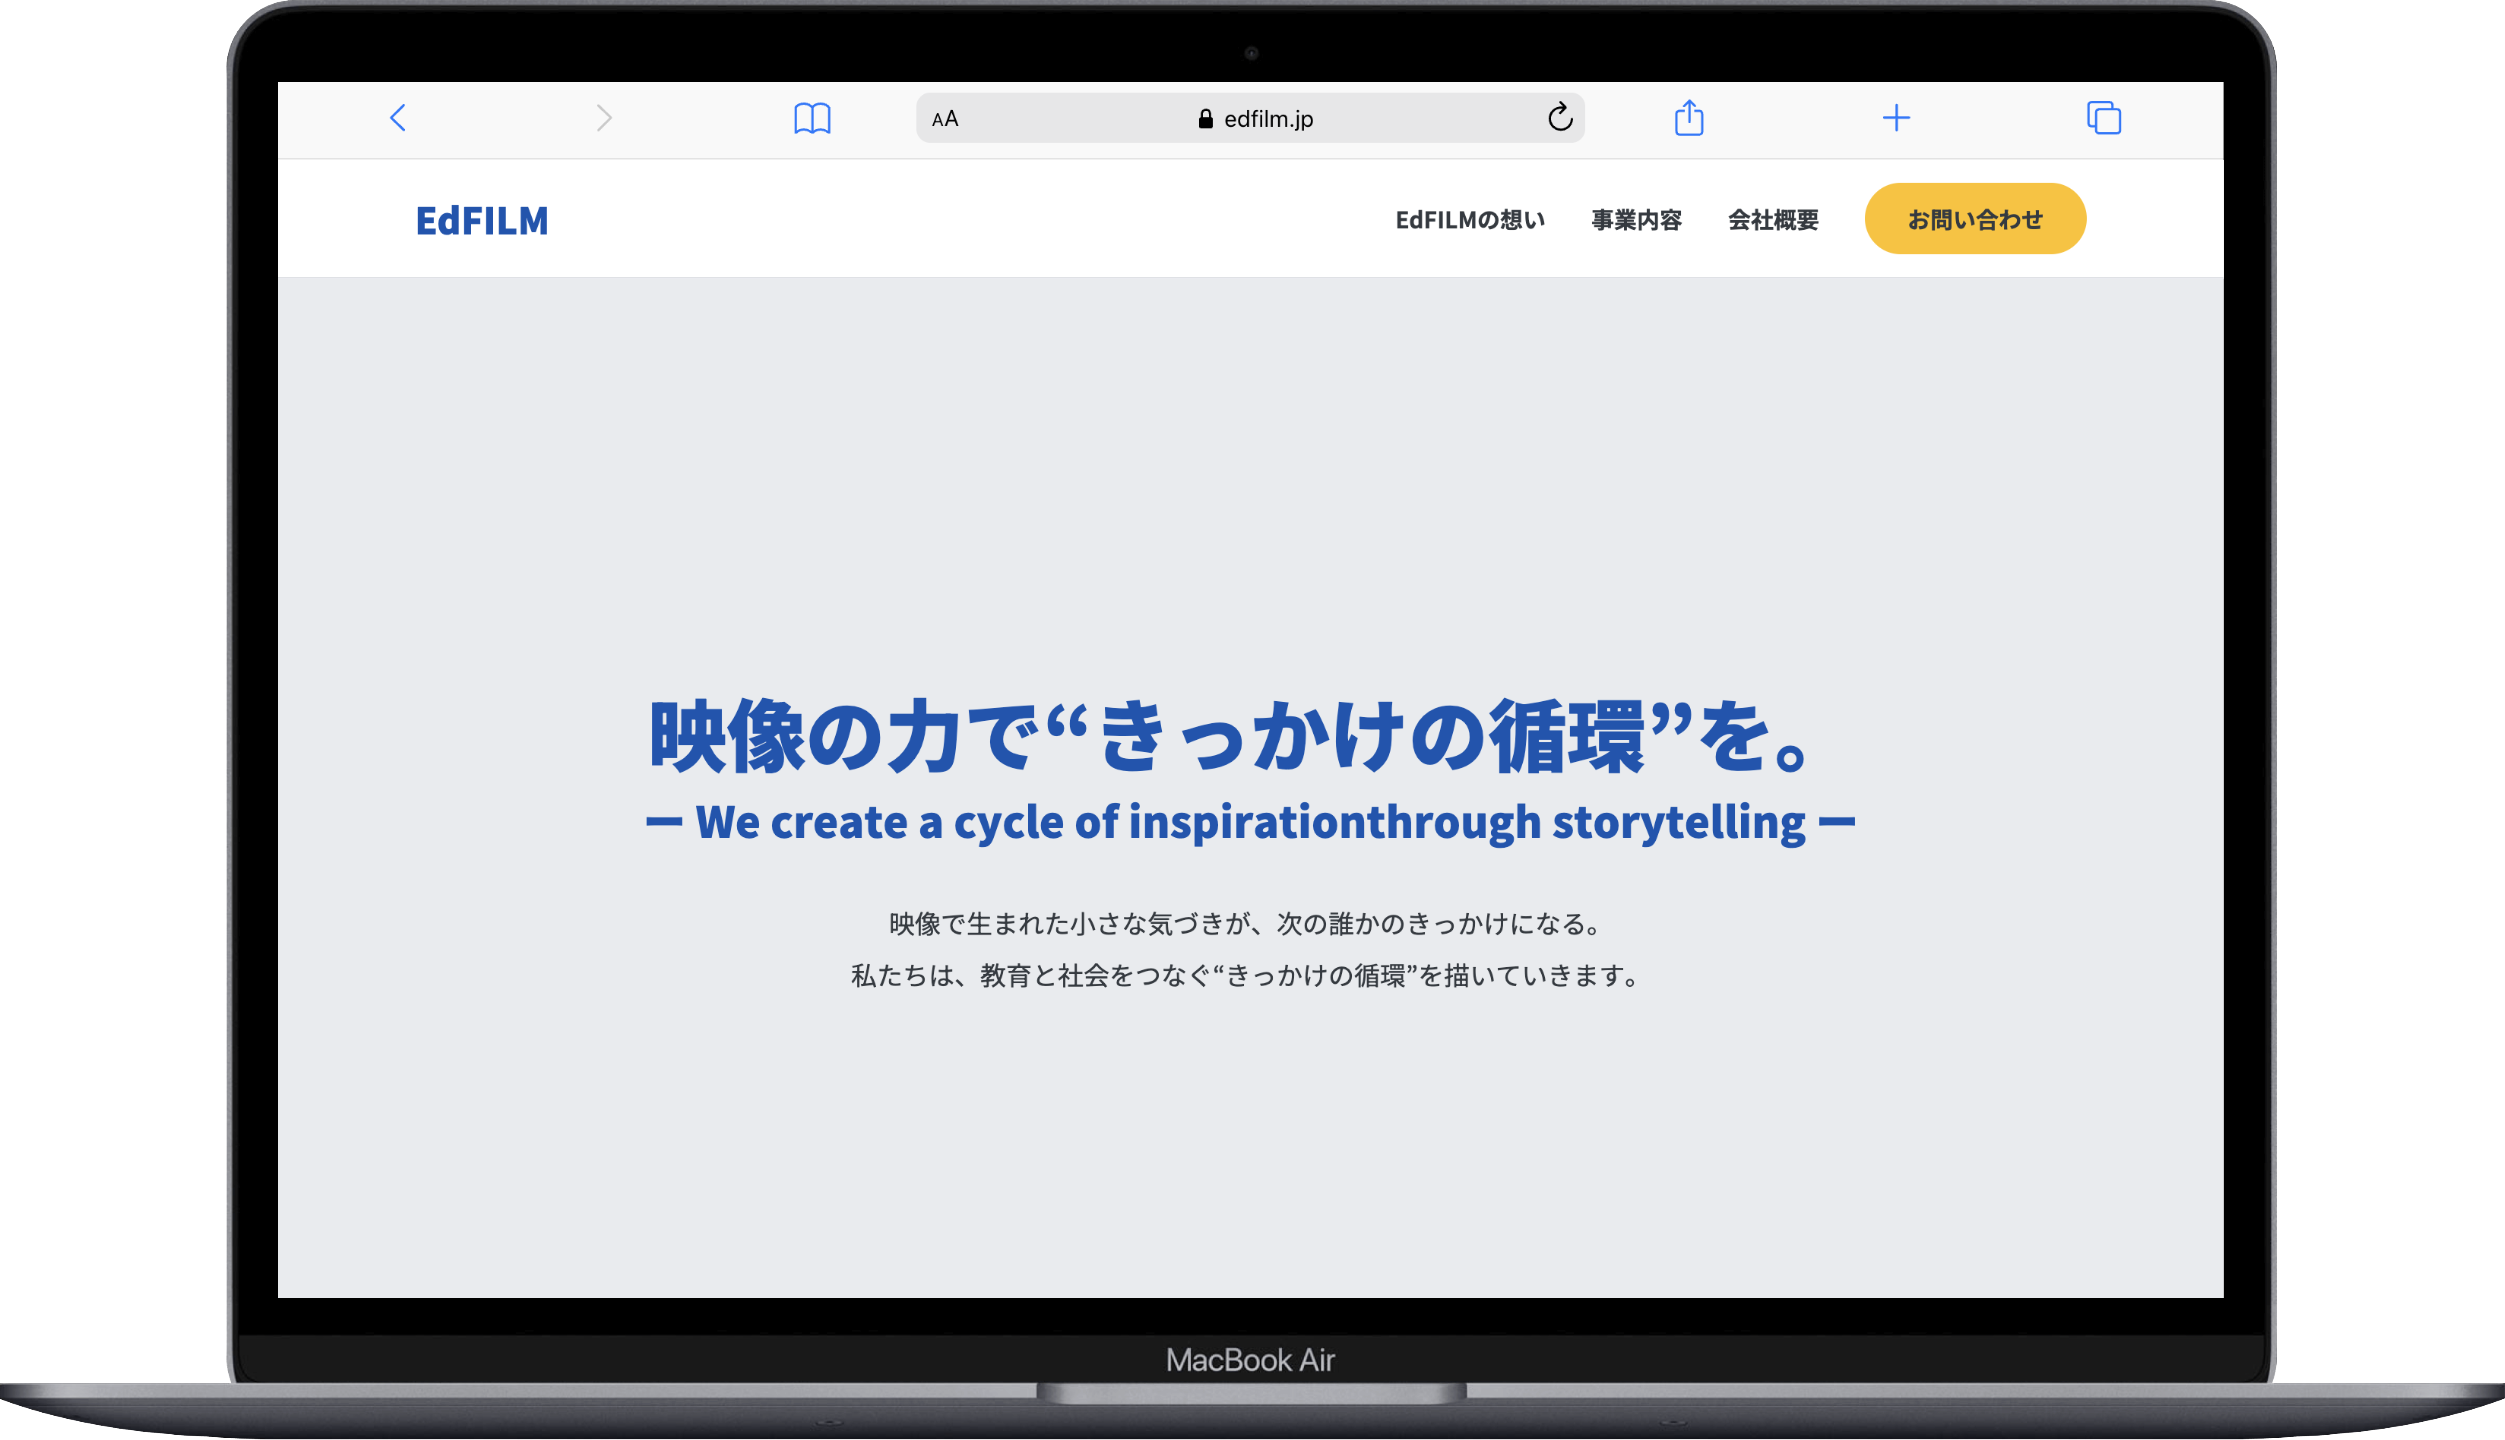Click the English tagline about storytelling
Image resolution: width=2505 pixels, height=1440 pixels.
pos(1250,823)
